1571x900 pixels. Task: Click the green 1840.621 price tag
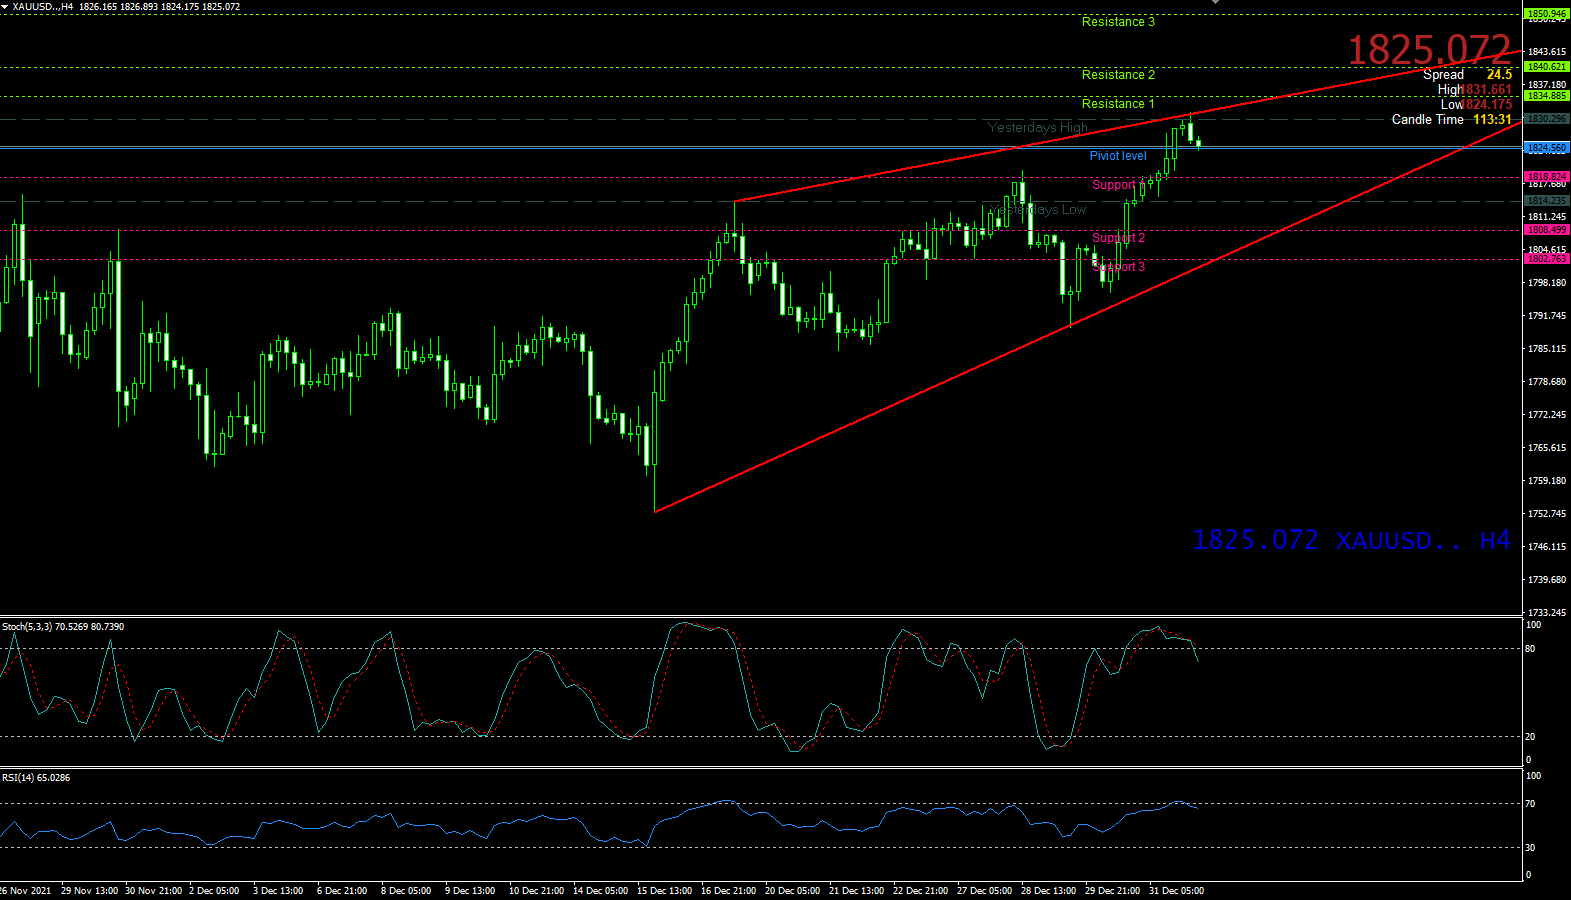click(1546, 67)
